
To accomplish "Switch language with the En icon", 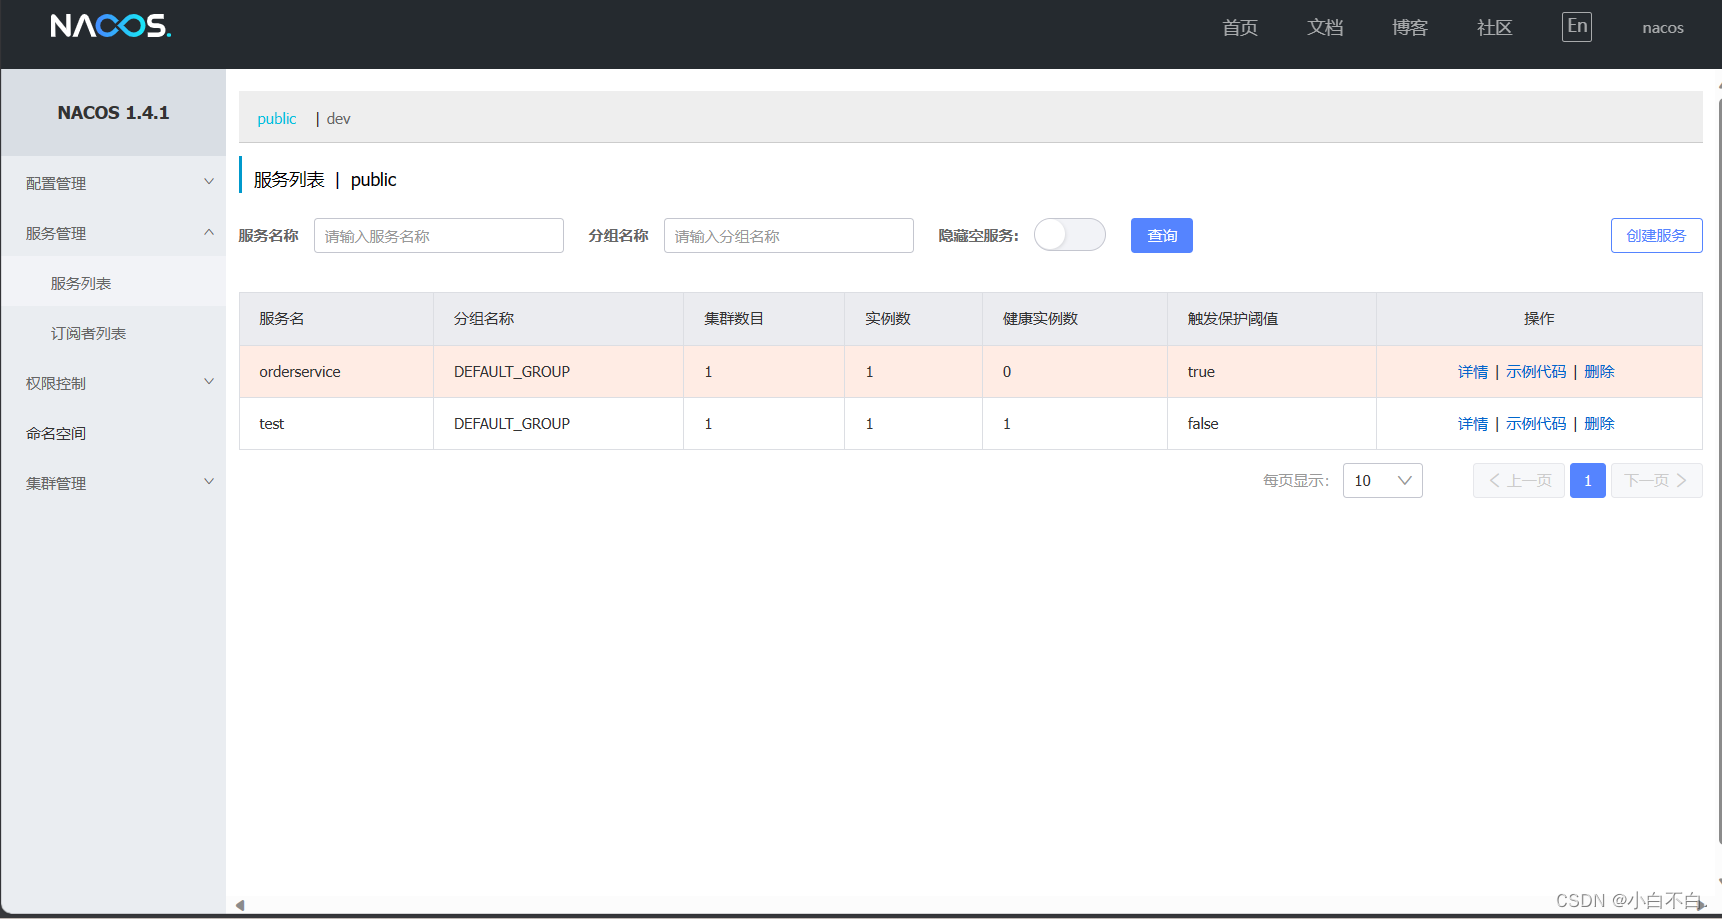I will coord(1577,26).
